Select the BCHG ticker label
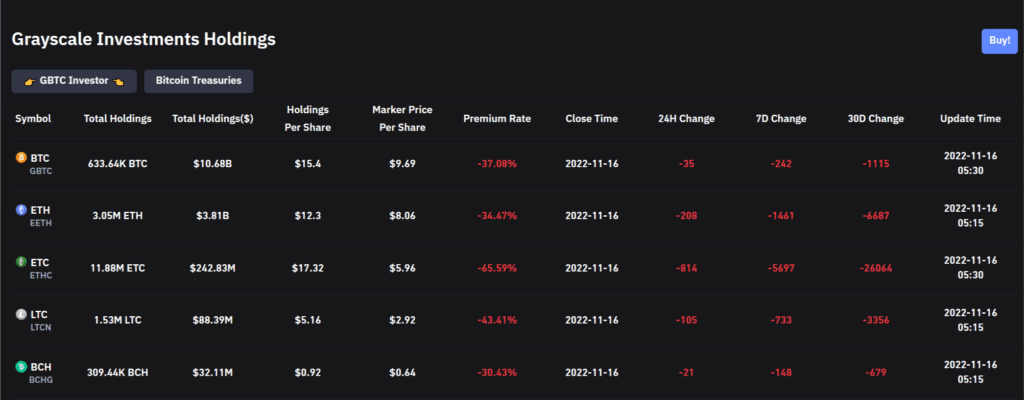1024x400 pixels. (x=41, y=380)
